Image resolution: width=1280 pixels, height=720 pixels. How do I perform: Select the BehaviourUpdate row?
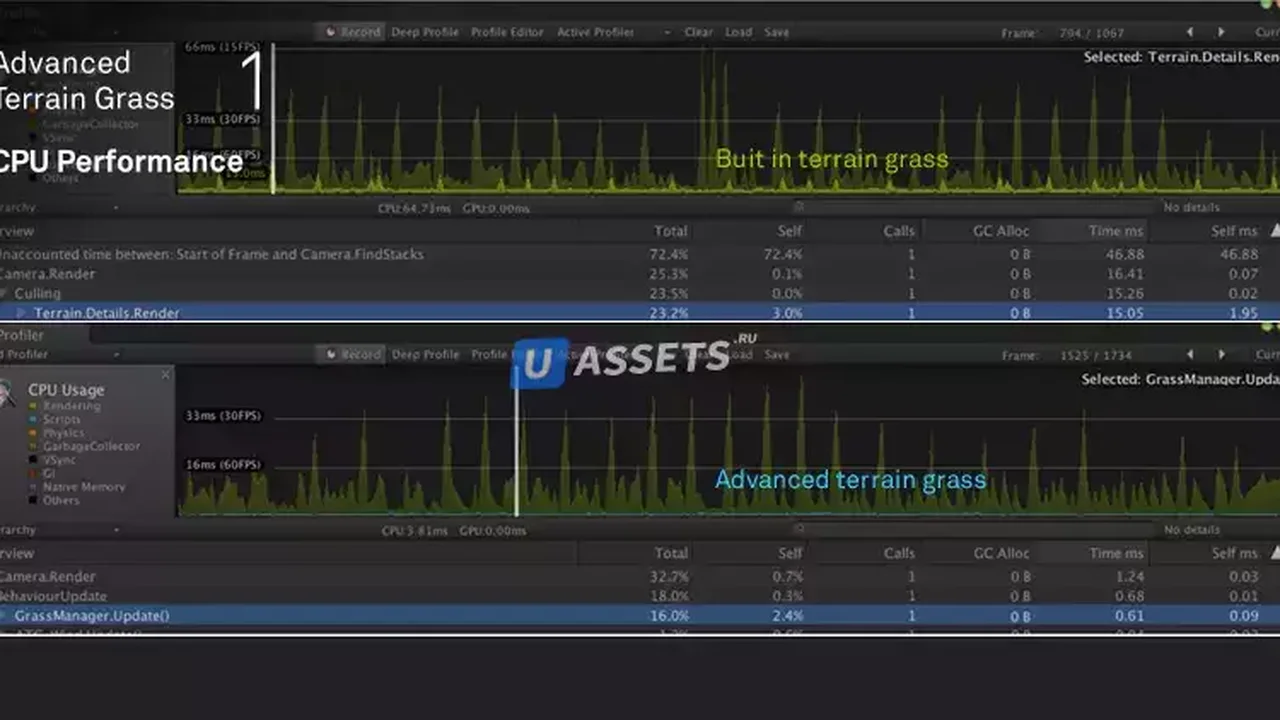(640, 596)
